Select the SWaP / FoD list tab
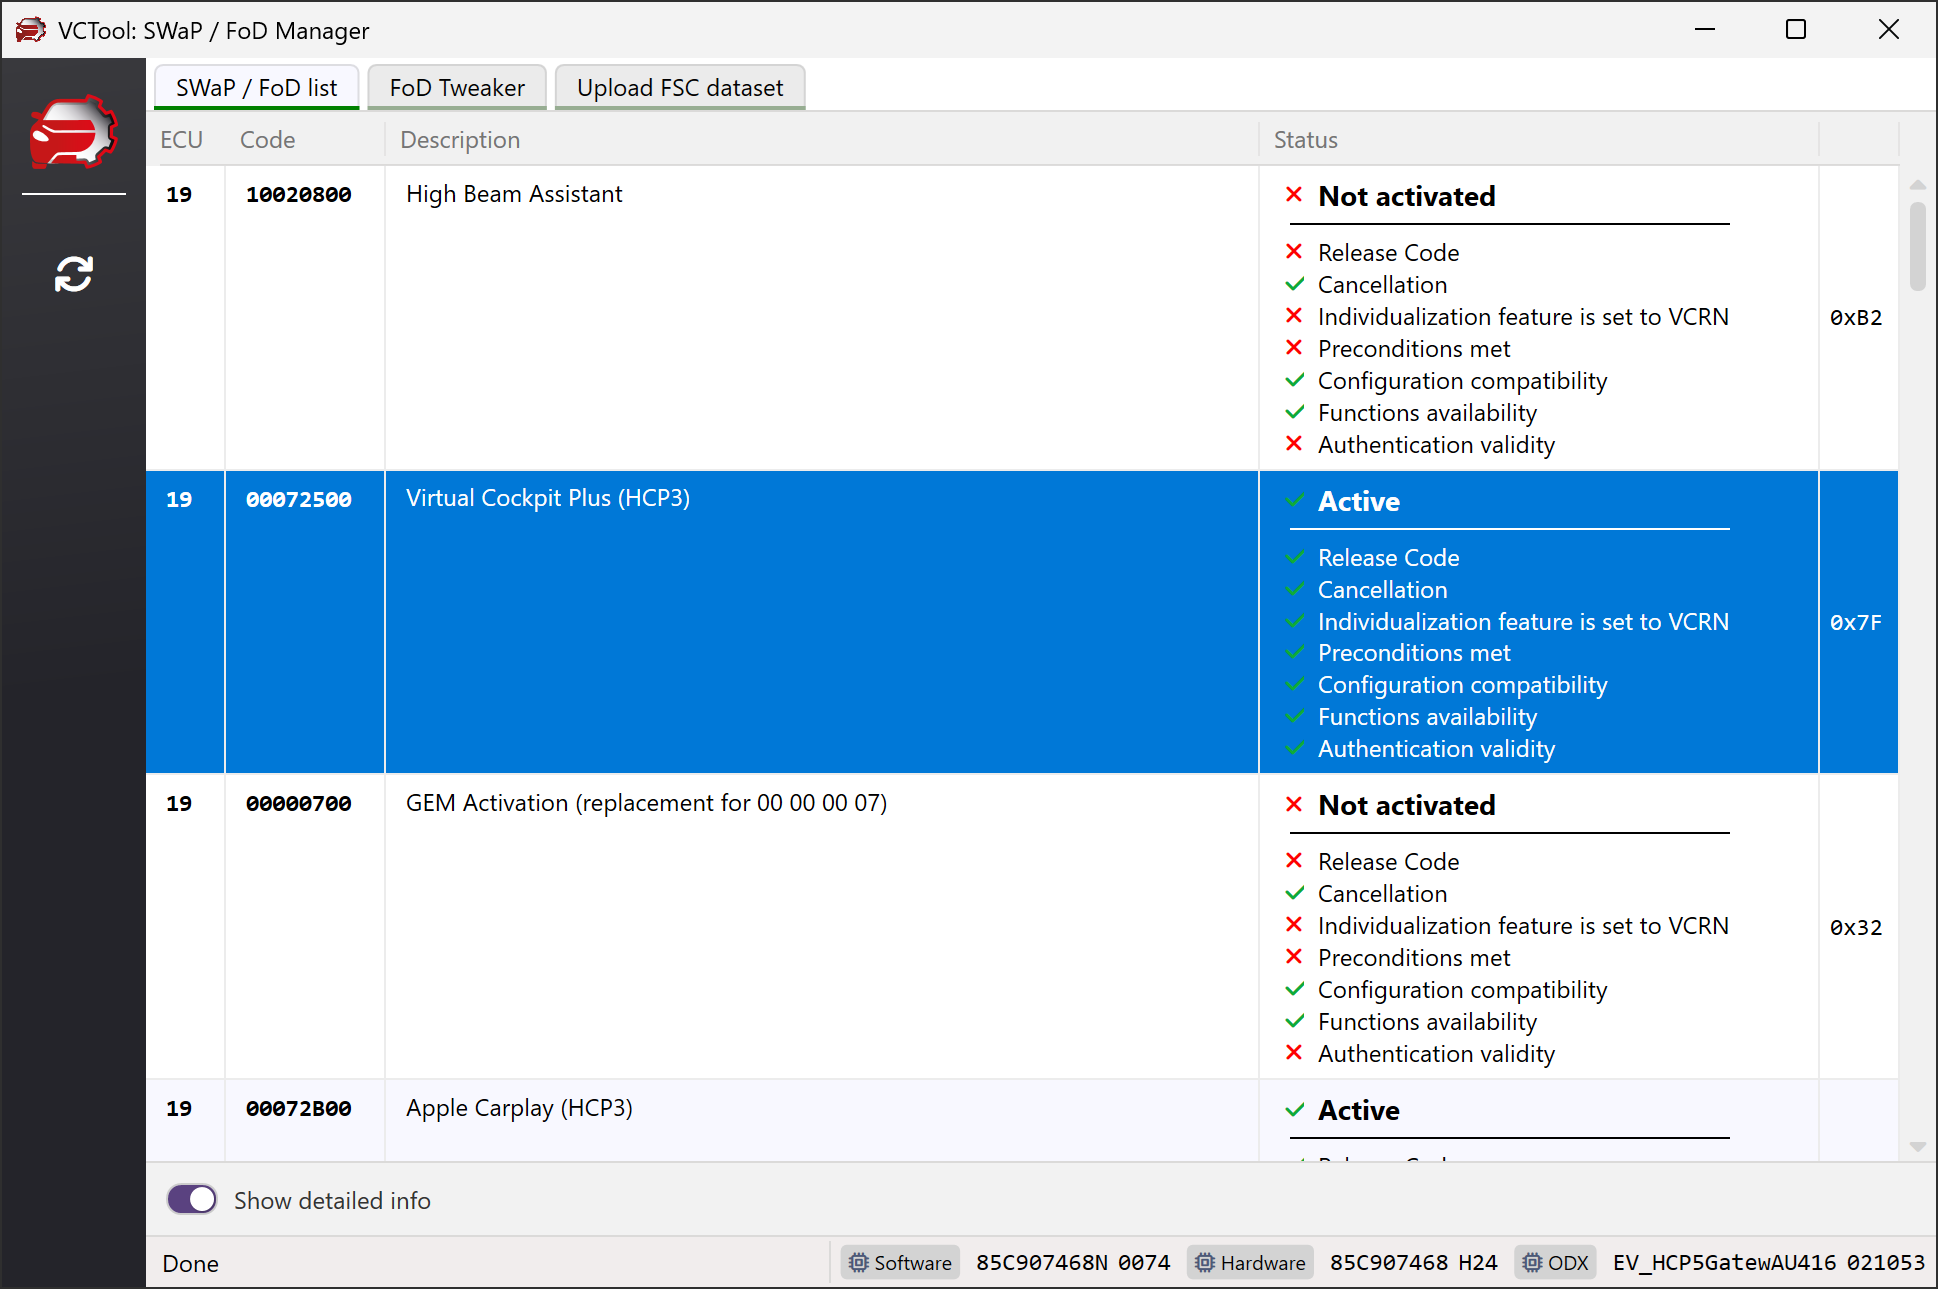 [257, 88]
